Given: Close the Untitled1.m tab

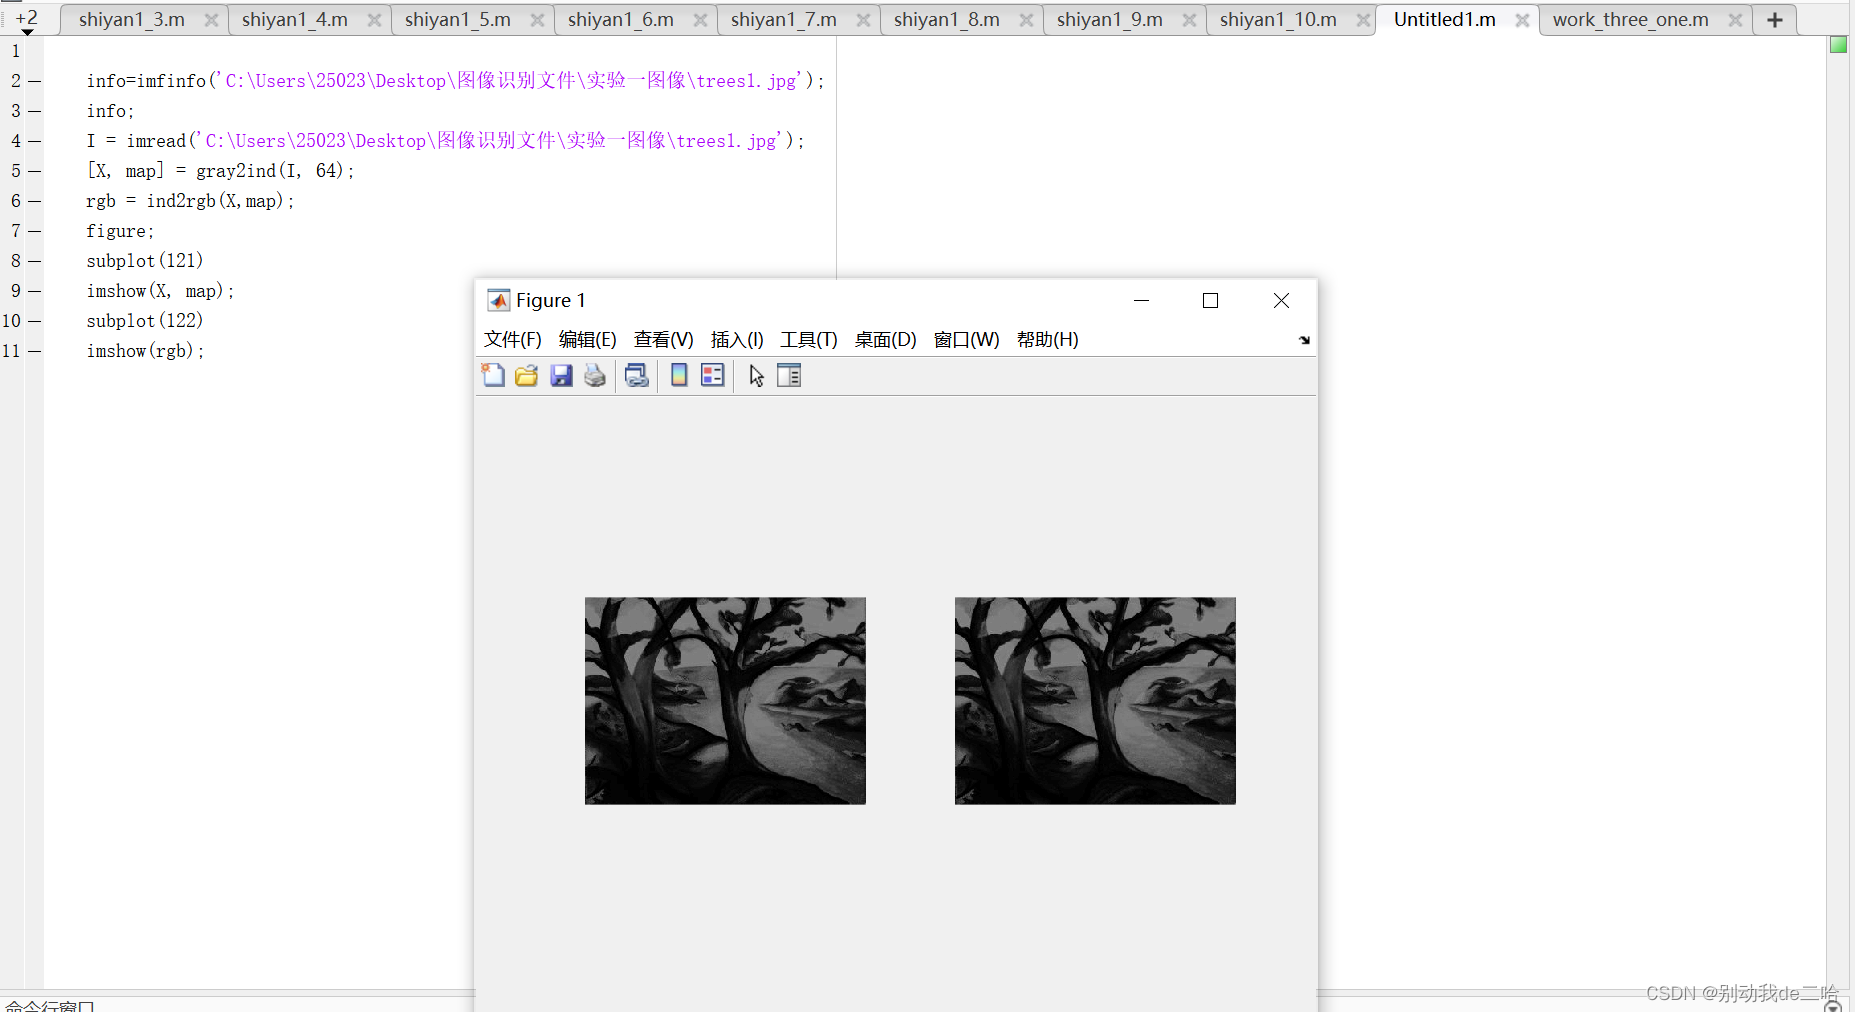Looking at the screenshot, I should pos(1522,20).
